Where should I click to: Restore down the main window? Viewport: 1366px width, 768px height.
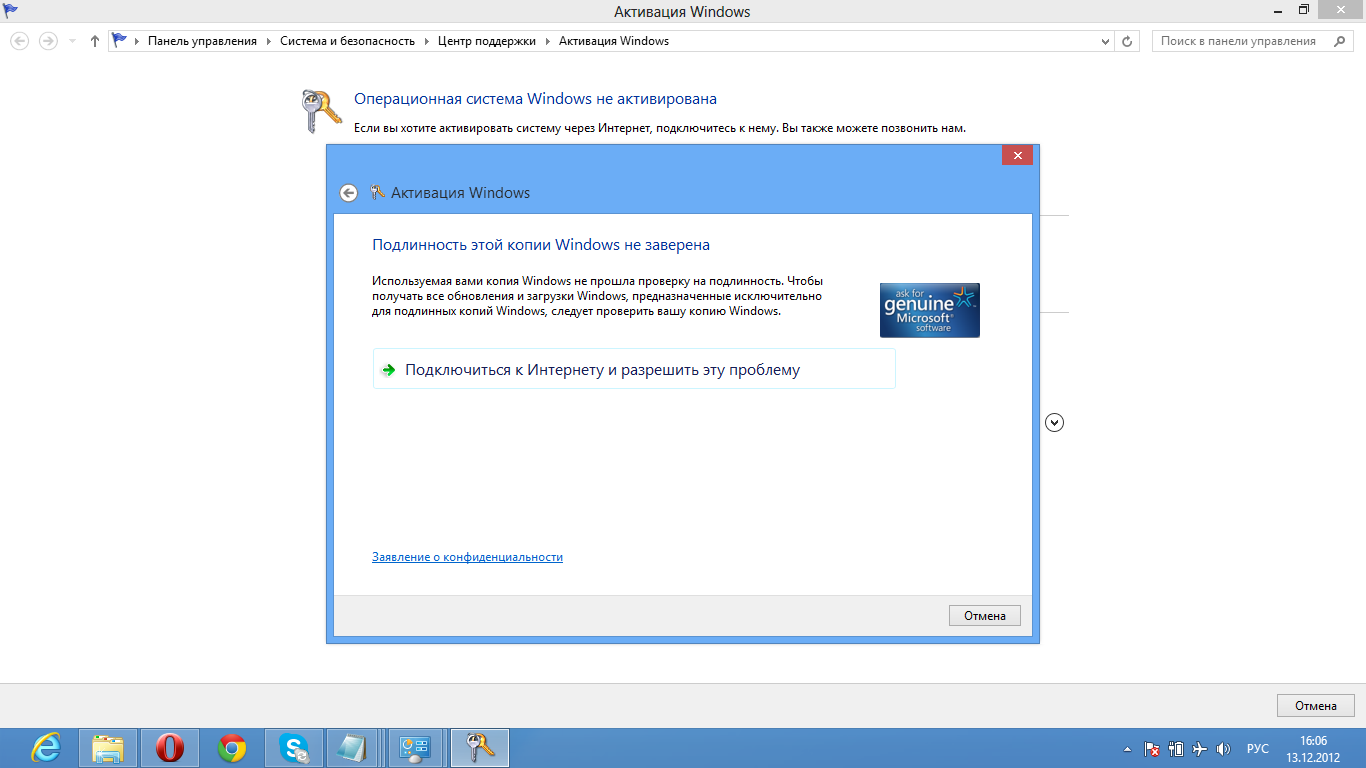[x=1304, y=9]
